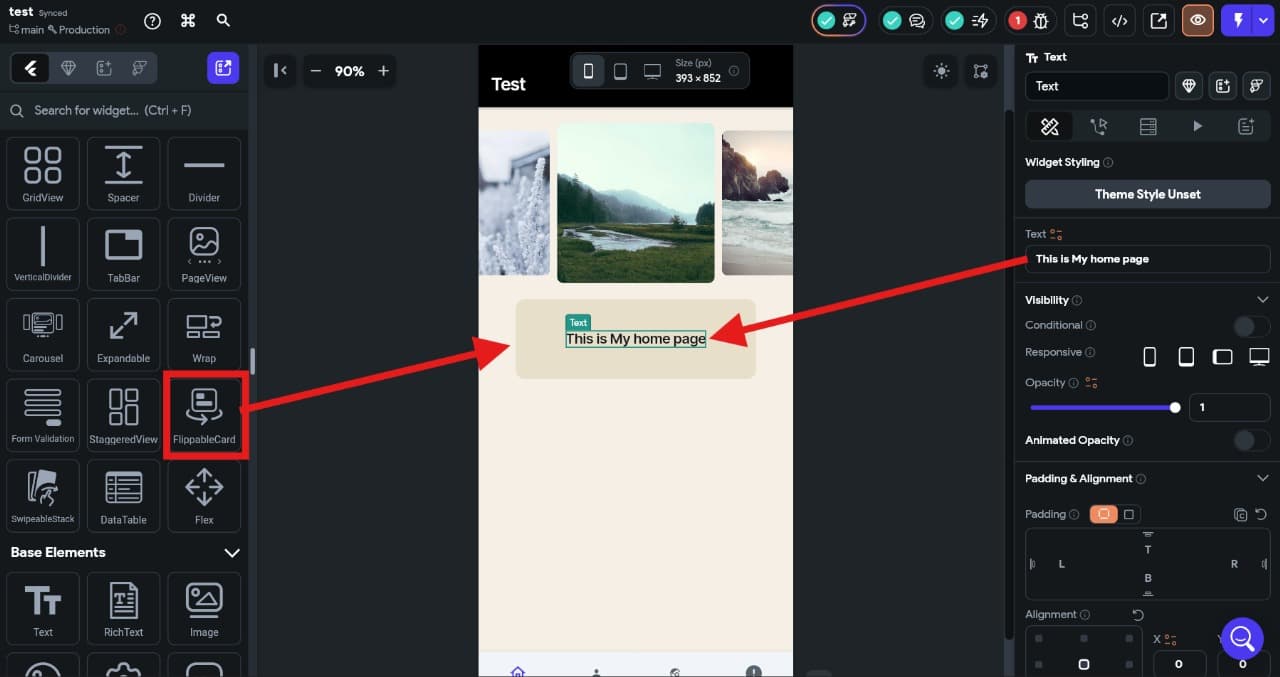Collapse the Base Elements section
The image size is (1280, 677).
point(232,552)
